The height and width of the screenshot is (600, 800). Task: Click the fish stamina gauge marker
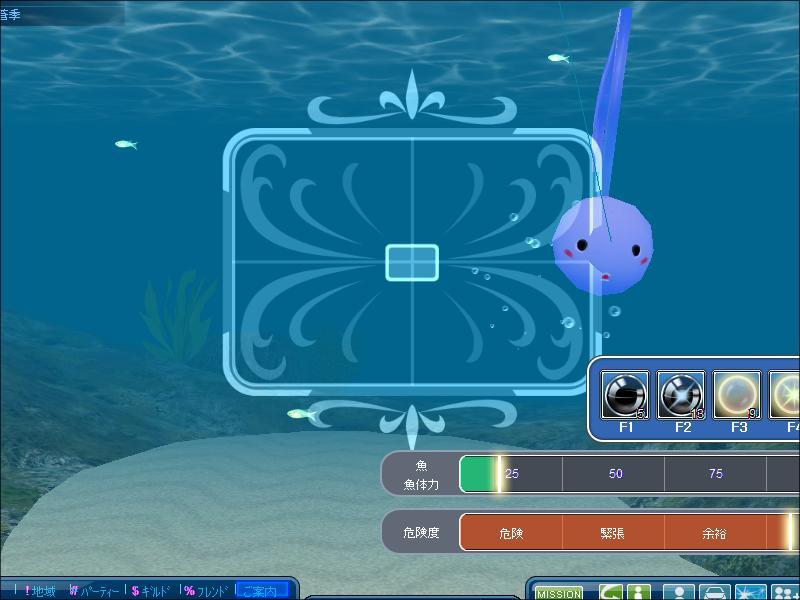(499, 474)
